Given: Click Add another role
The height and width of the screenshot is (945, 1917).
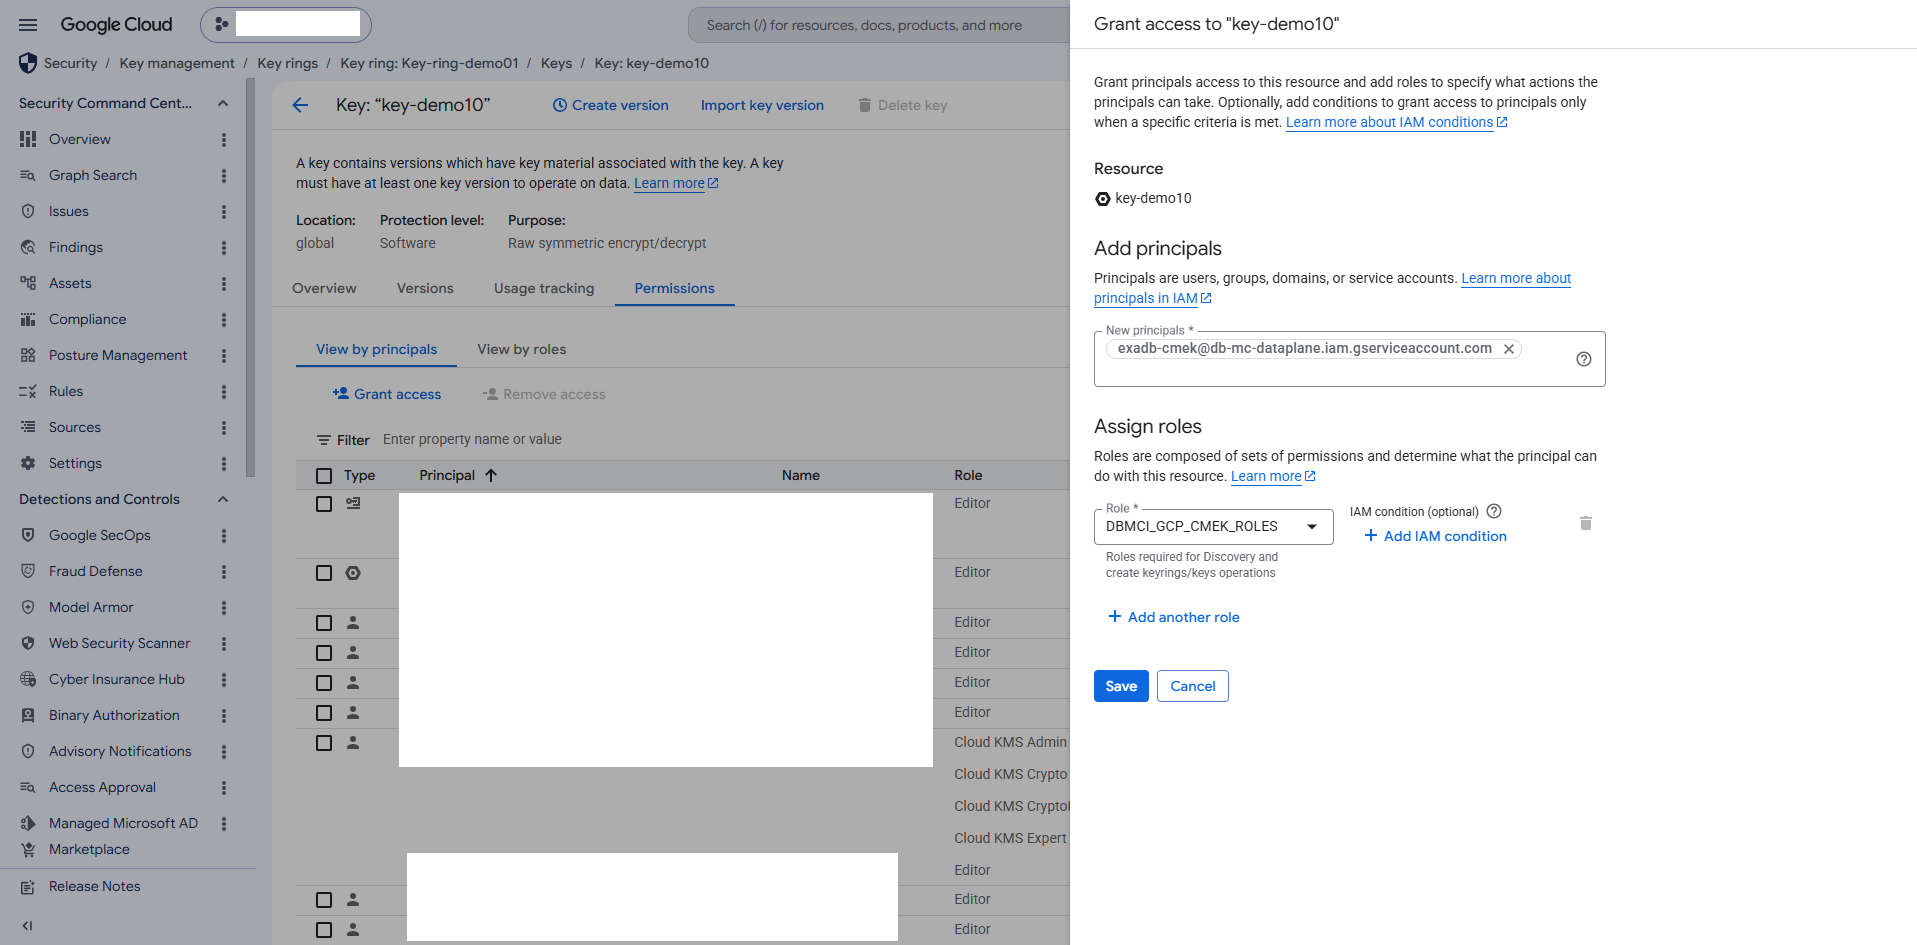Looking at the screenshot, I should [1174, 617].
